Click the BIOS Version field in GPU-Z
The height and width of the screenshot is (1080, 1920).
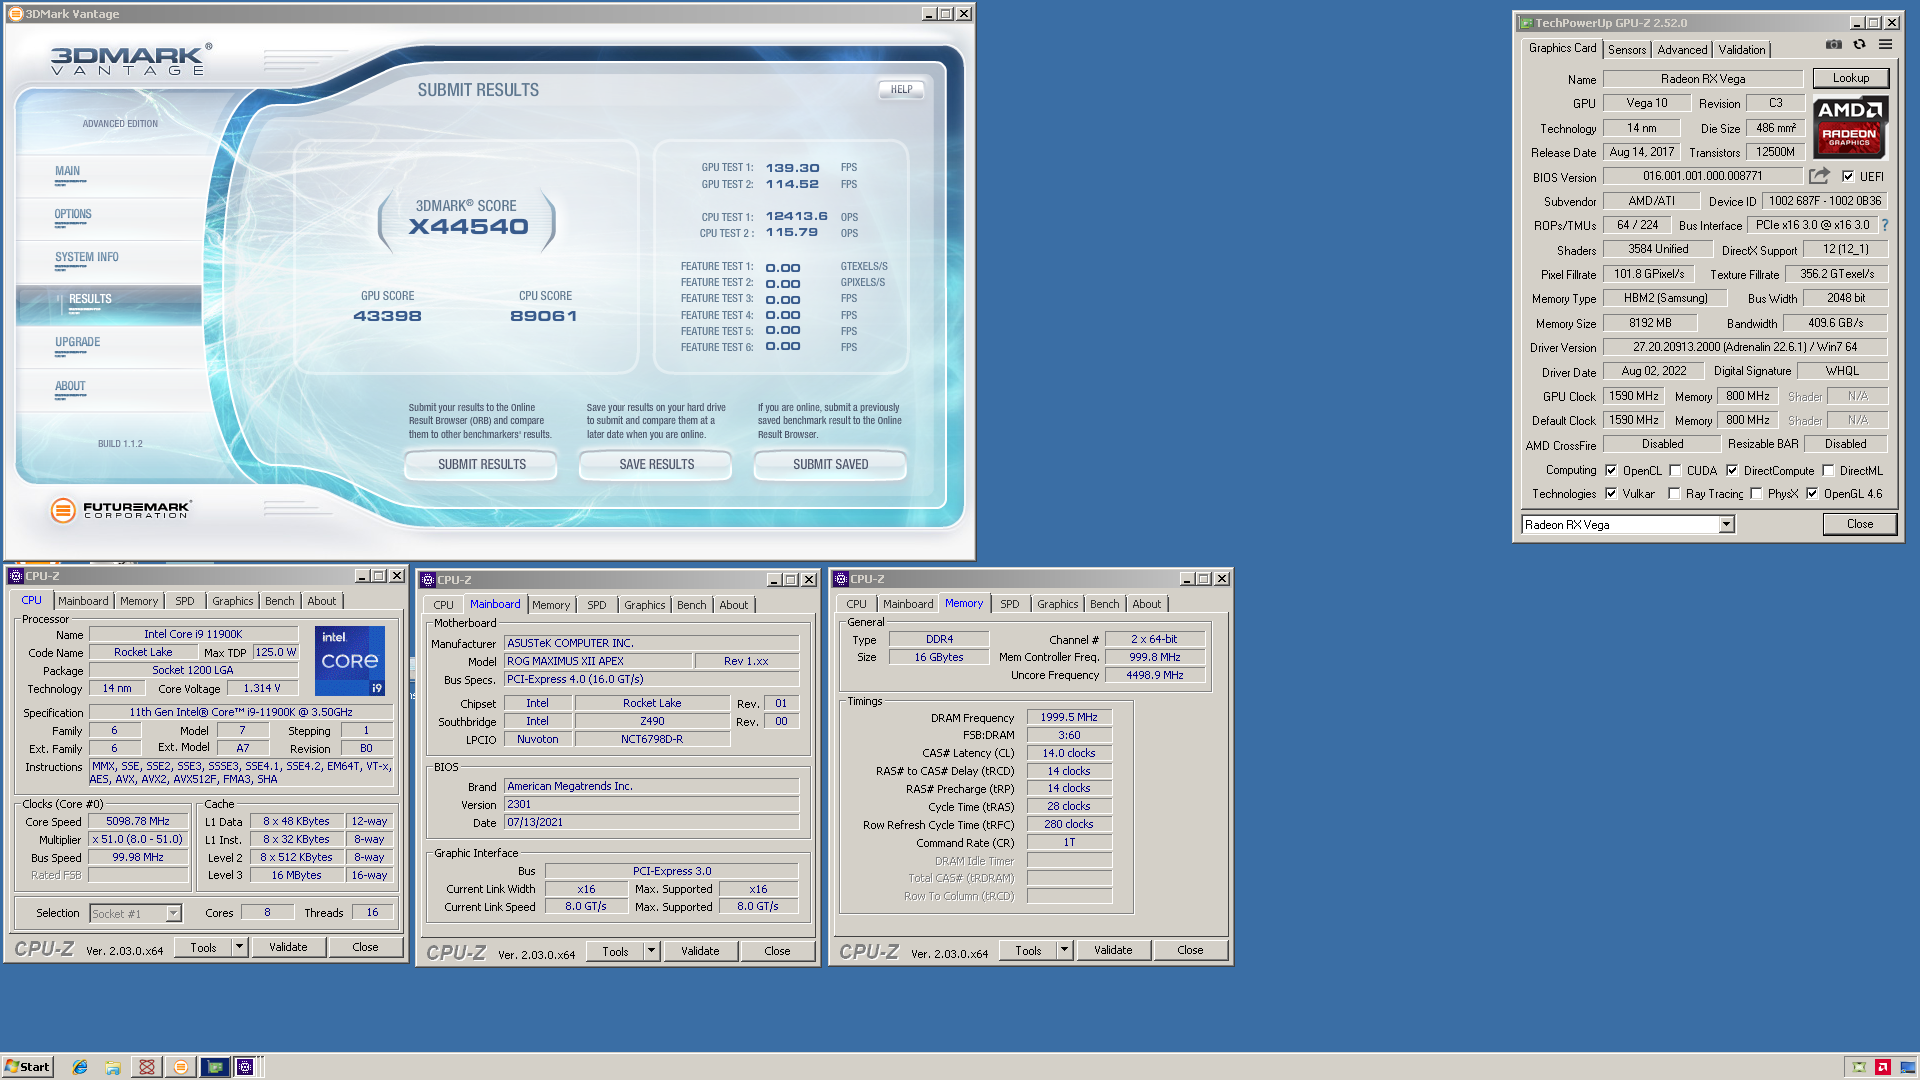pos(1702,176)
